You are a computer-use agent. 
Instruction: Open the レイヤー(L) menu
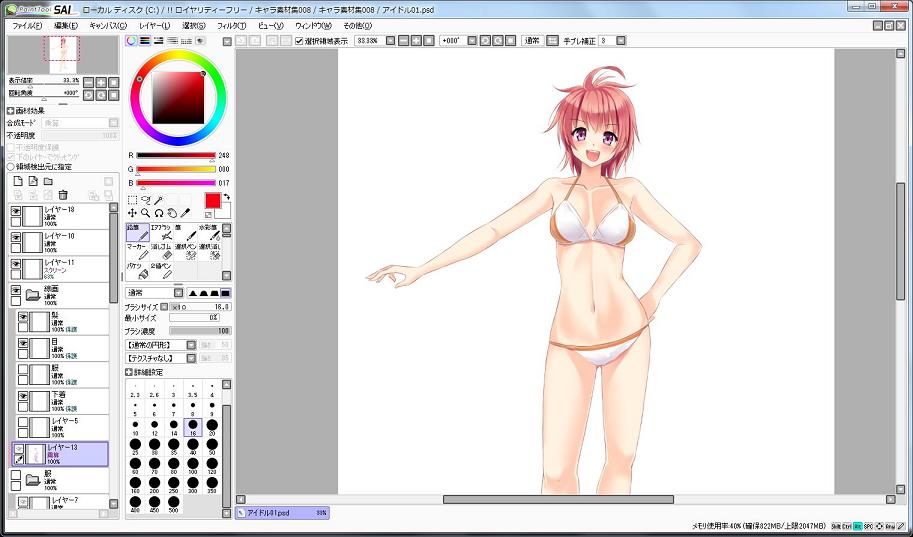(x=155, y=25)
